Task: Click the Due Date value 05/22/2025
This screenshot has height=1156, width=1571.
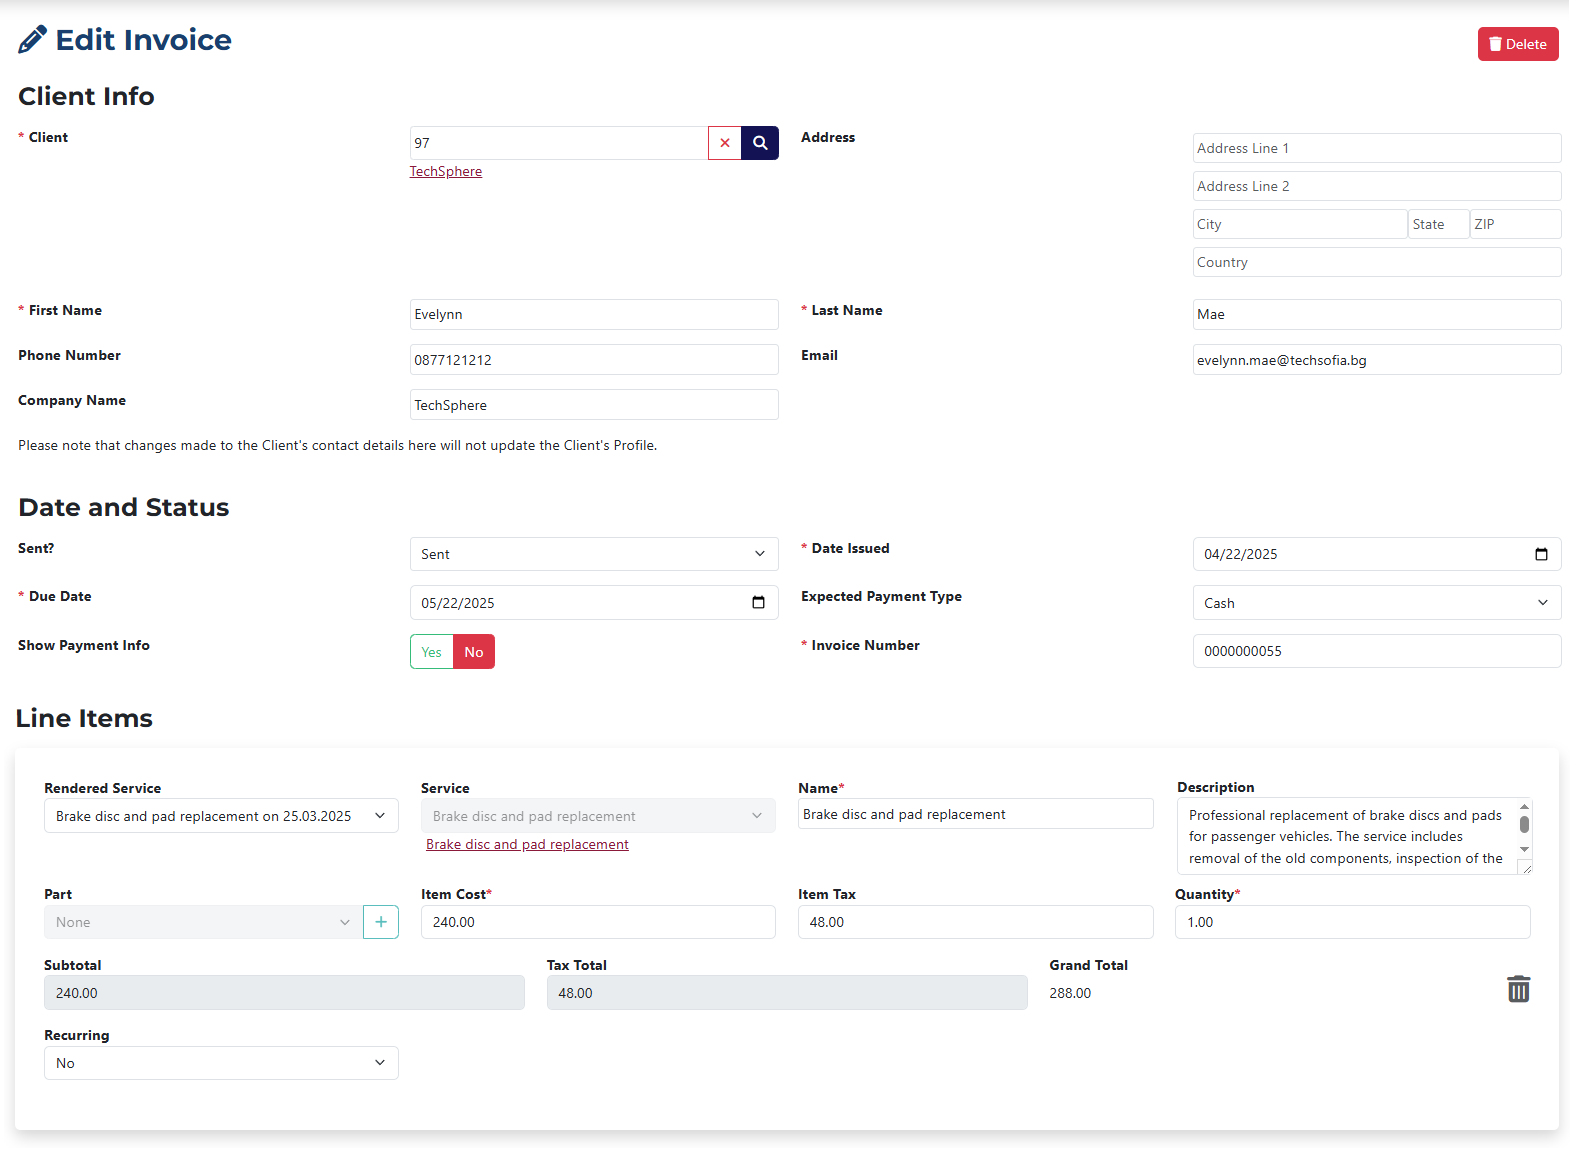Action: pos(458,603)
